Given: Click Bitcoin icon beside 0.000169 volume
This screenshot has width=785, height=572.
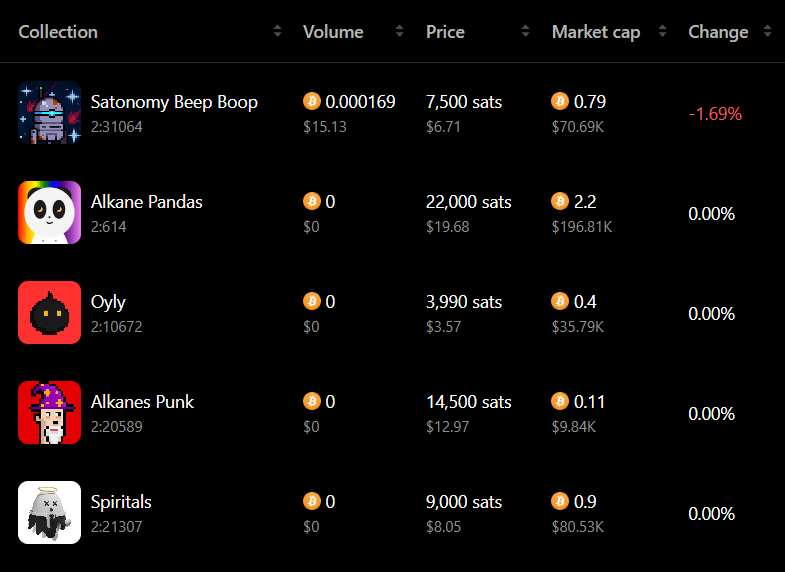Looking at the screenshot, I should 312,102.
